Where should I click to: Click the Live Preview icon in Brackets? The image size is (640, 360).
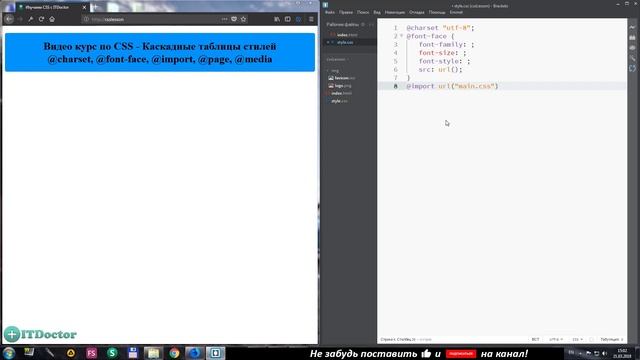coord(632,27)
